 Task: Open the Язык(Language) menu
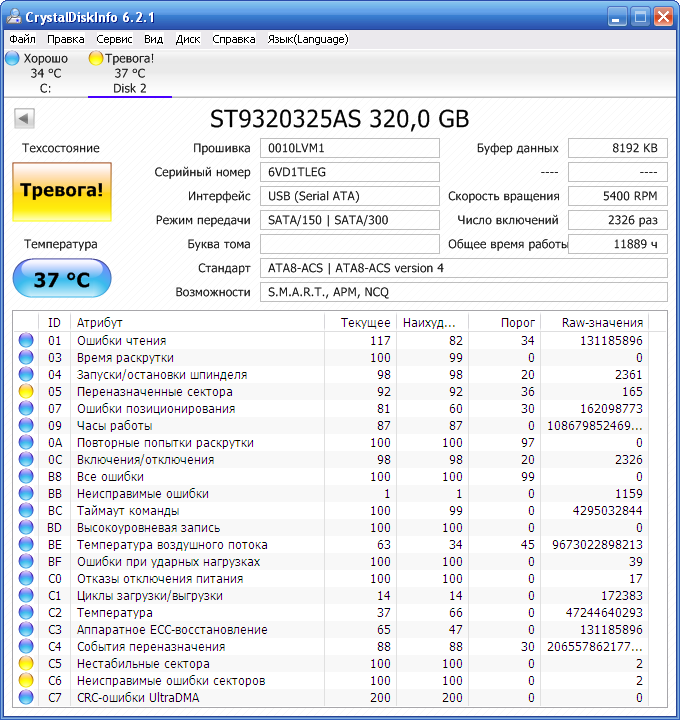tap(308, 39)
